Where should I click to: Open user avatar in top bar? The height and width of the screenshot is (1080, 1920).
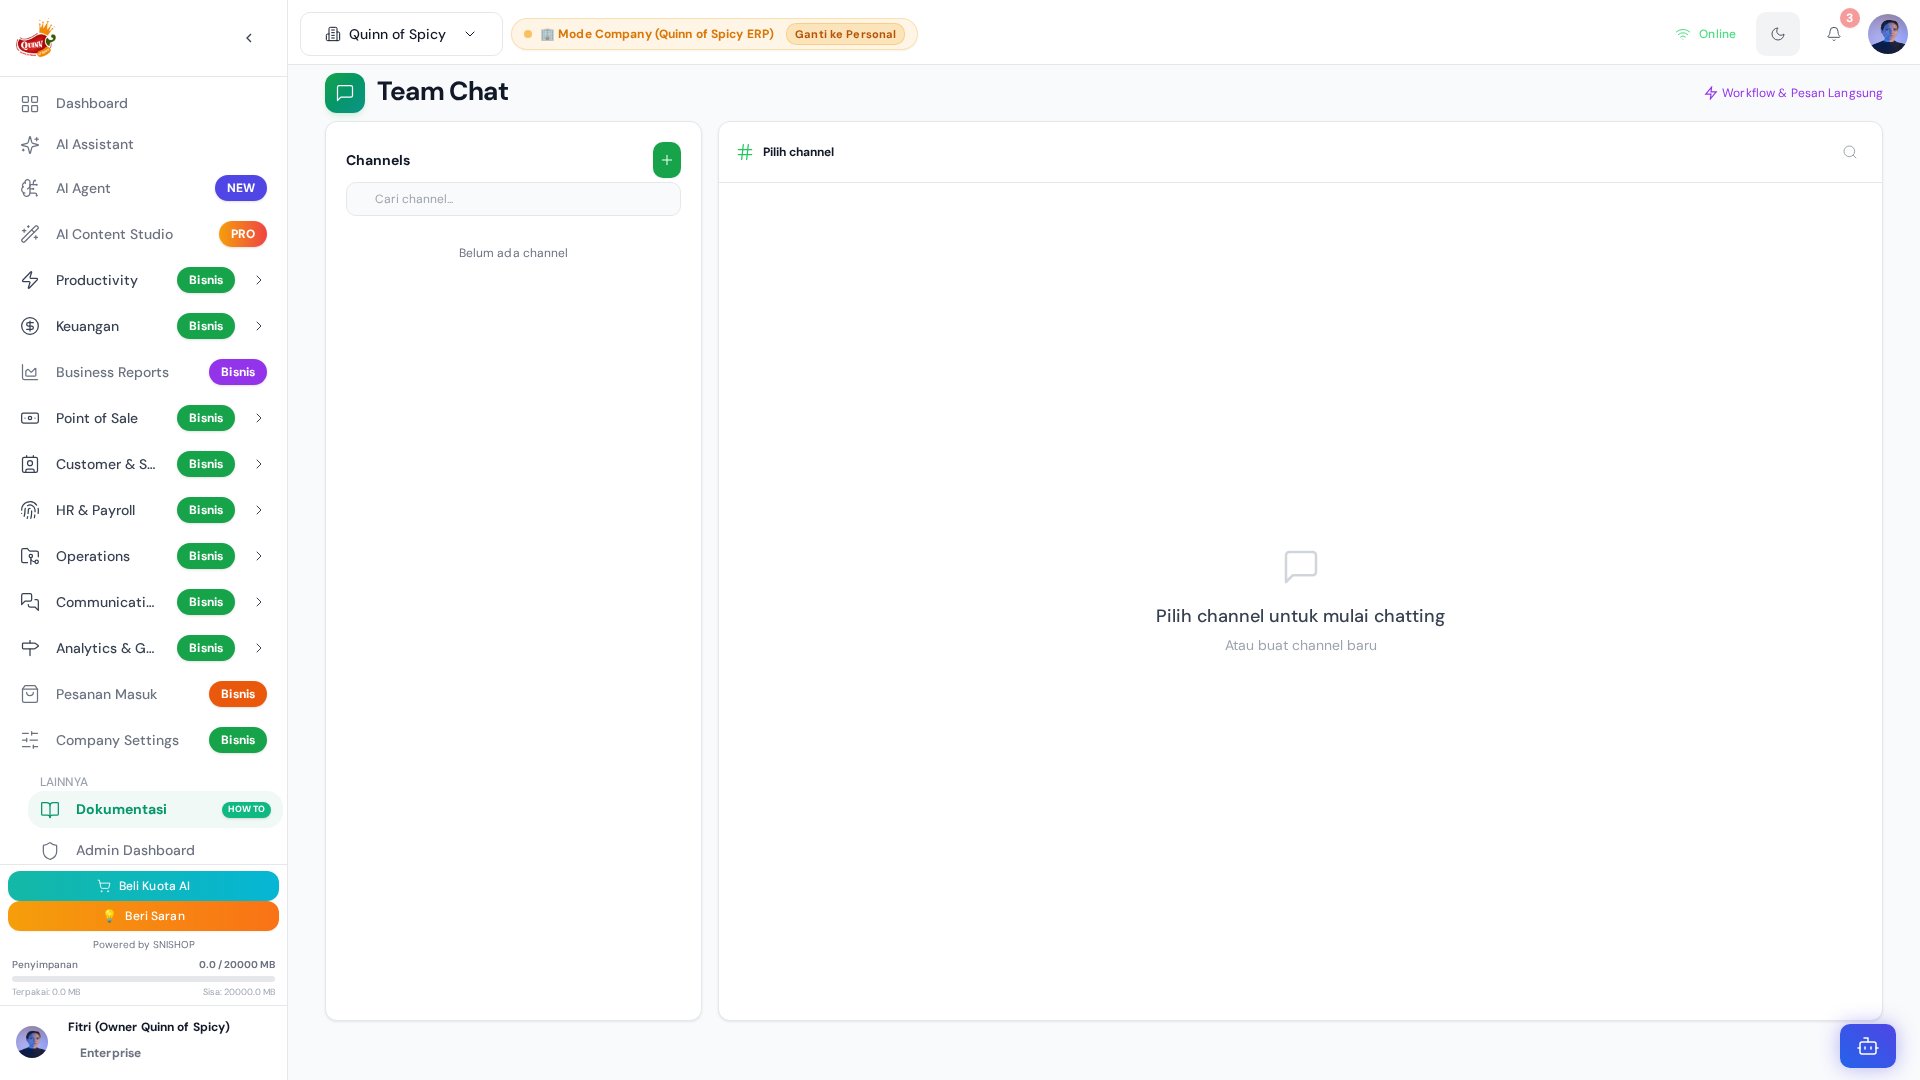tap(1888, 34)
